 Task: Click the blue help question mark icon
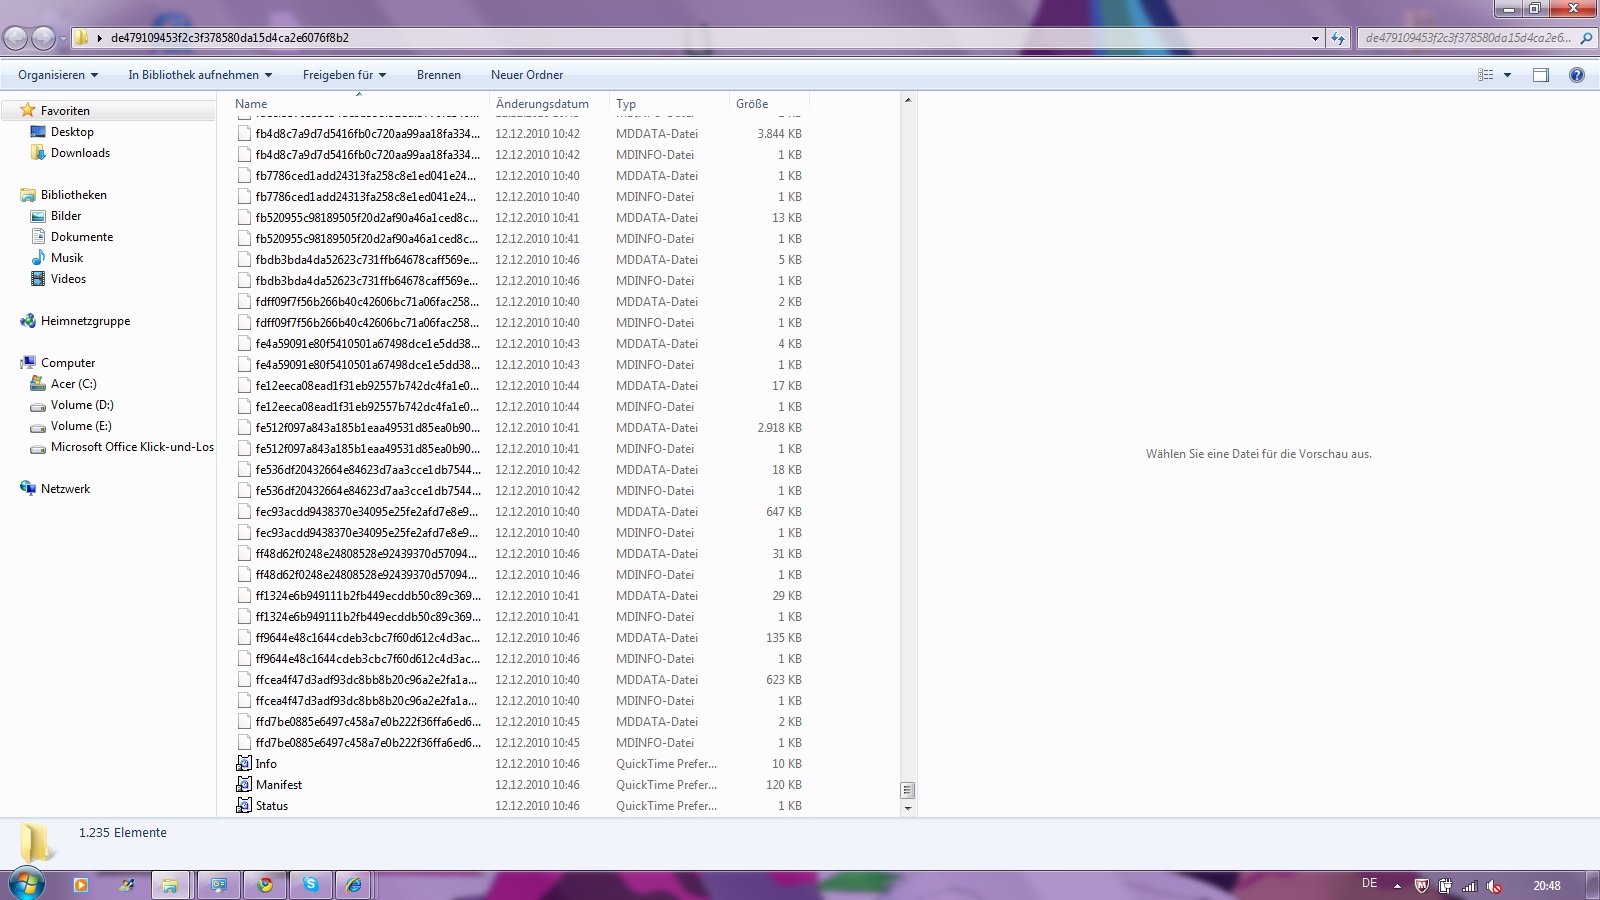pos(1577,75)
